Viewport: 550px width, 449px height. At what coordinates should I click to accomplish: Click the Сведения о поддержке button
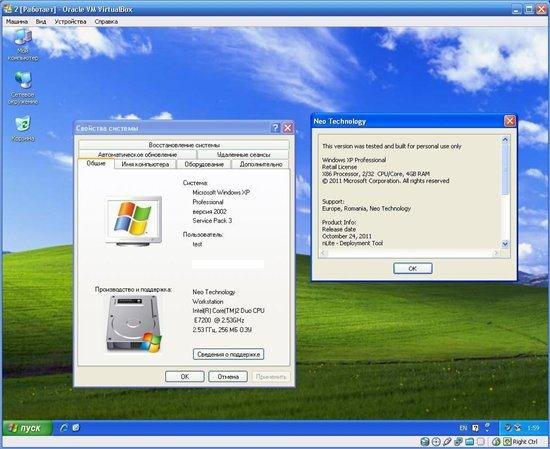click(228, 354)
